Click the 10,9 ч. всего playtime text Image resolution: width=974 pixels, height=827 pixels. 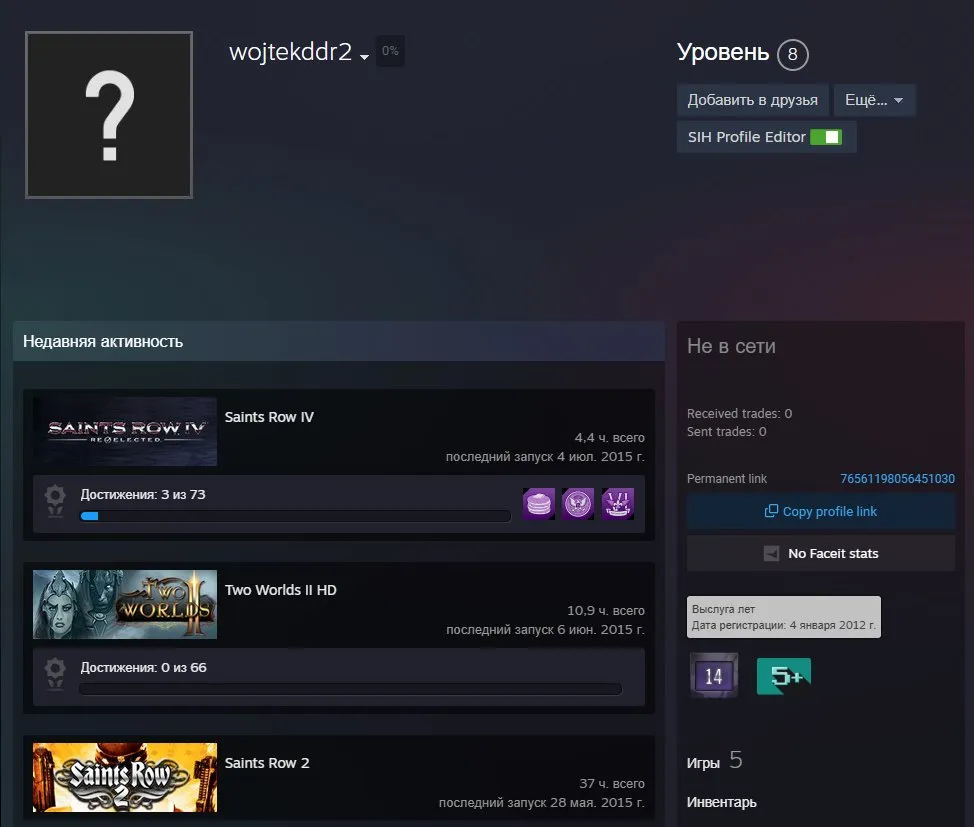[x=606, y=611]
